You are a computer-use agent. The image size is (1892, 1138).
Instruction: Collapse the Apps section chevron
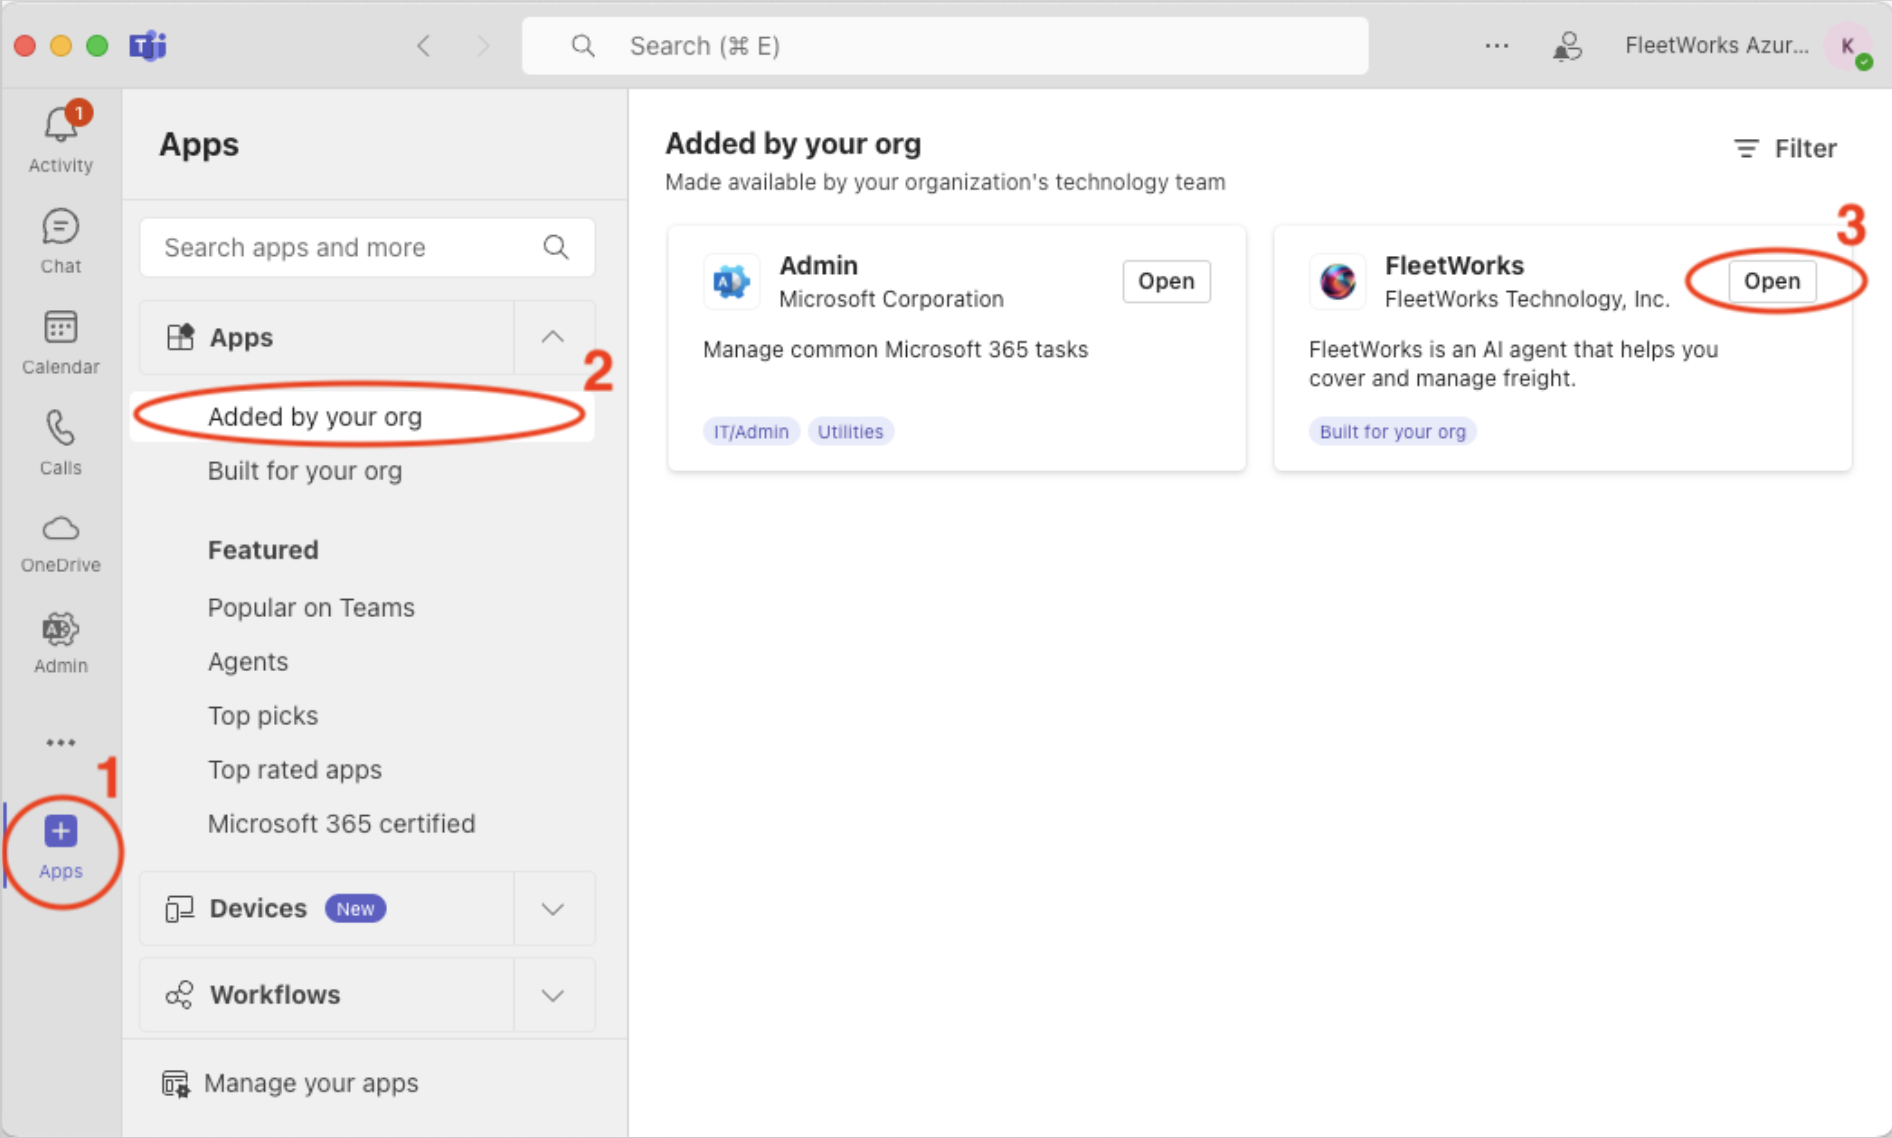[x=553, y=337]
